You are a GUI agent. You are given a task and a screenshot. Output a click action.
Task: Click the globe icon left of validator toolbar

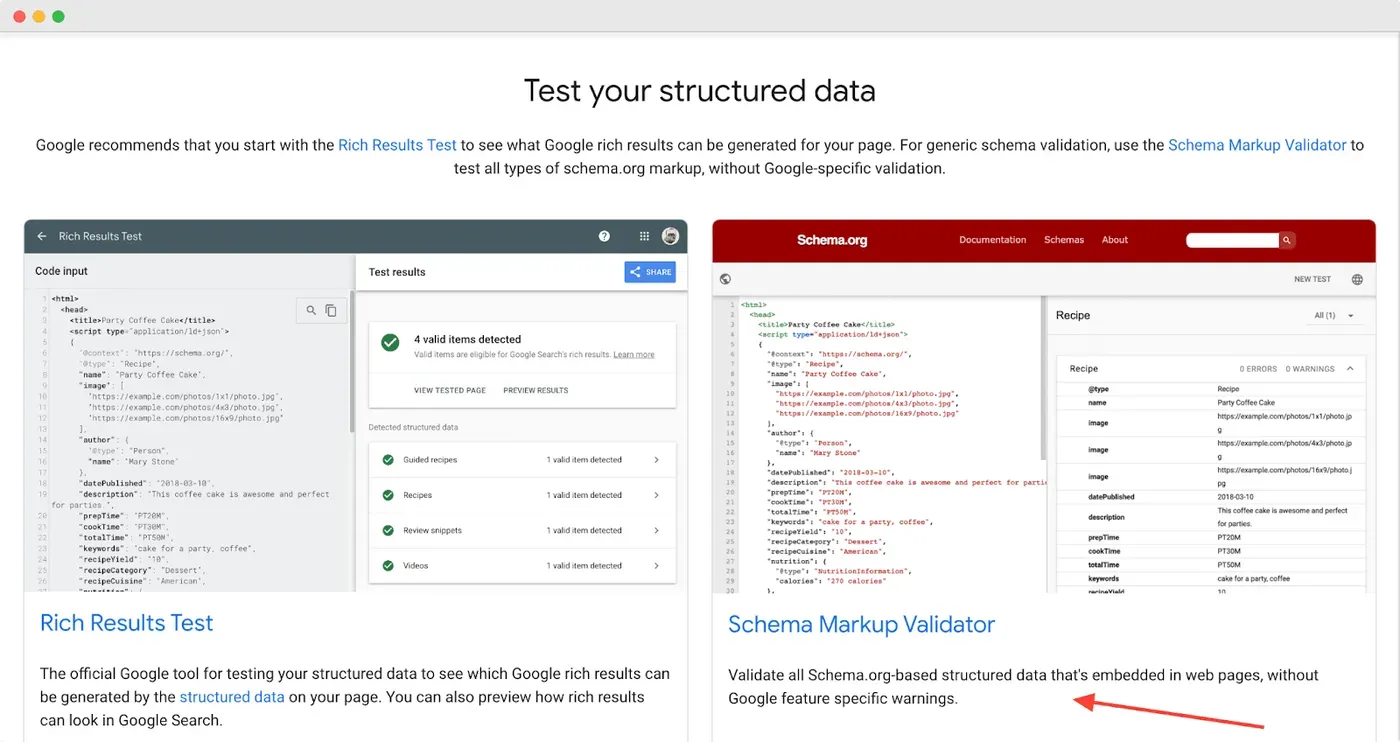tap(725, 279)
